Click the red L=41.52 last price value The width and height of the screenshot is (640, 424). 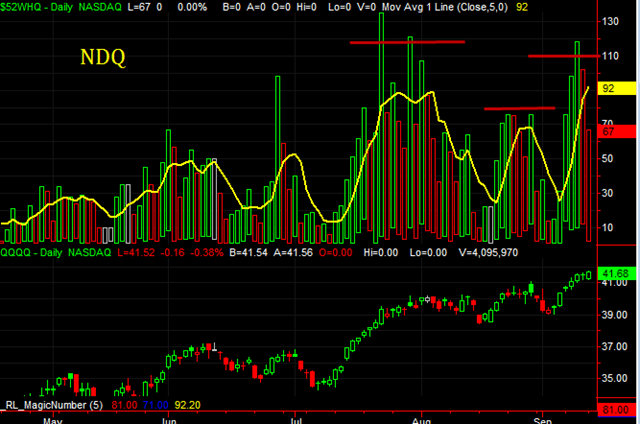136,253
